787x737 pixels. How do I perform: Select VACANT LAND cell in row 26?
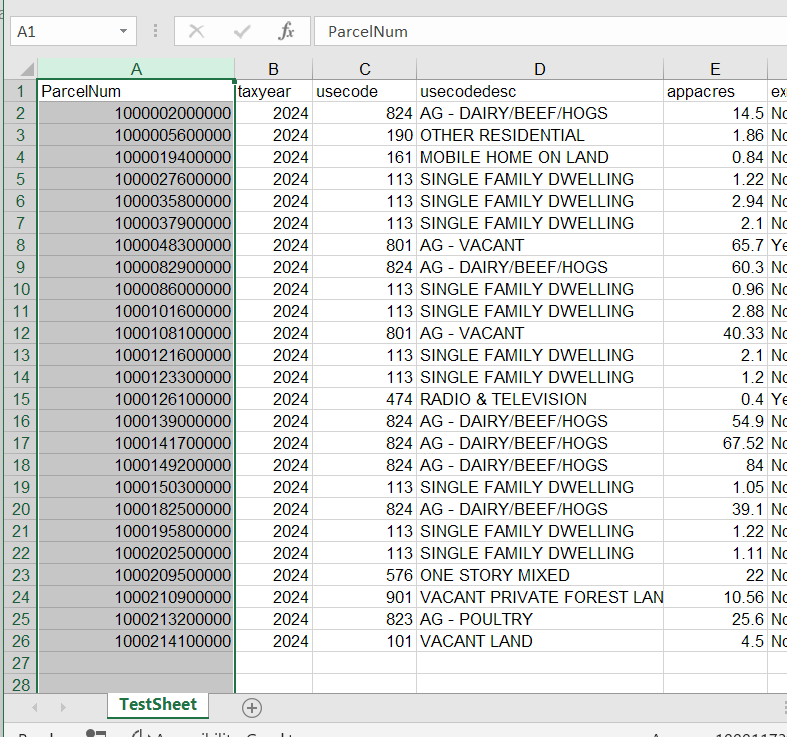click(540, 642)
